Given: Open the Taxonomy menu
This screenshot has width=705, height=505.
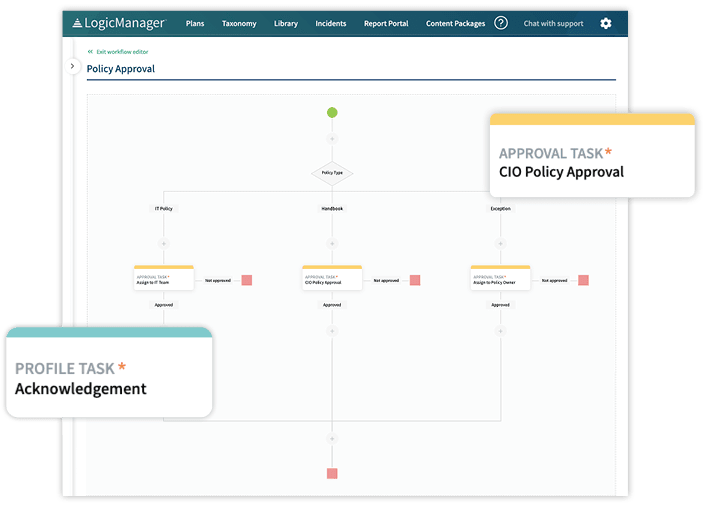Looking at the screenshot, I should point(239,23).
